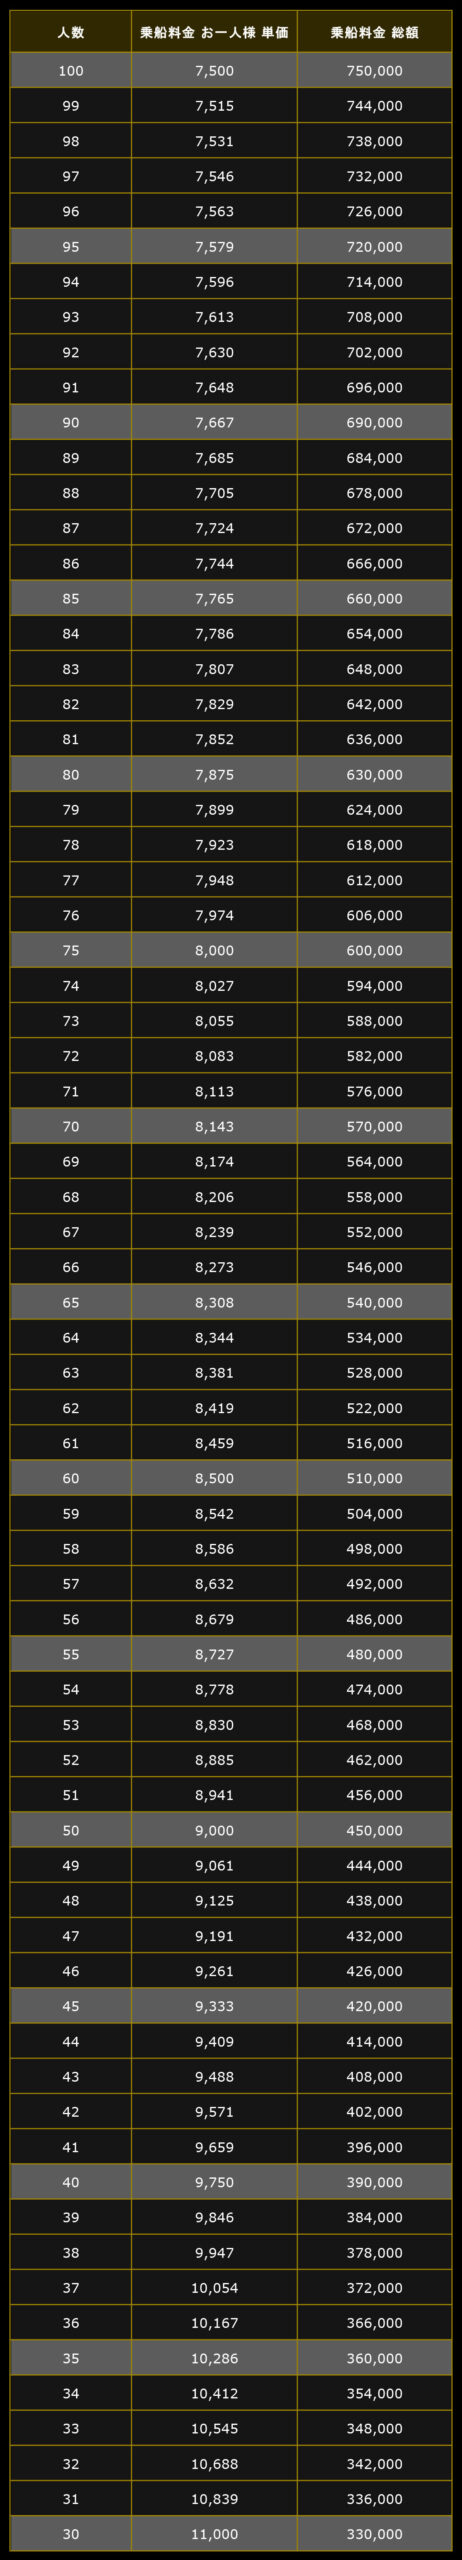
Task: Select the 750,000 total cell
Action: click(374, 71)
